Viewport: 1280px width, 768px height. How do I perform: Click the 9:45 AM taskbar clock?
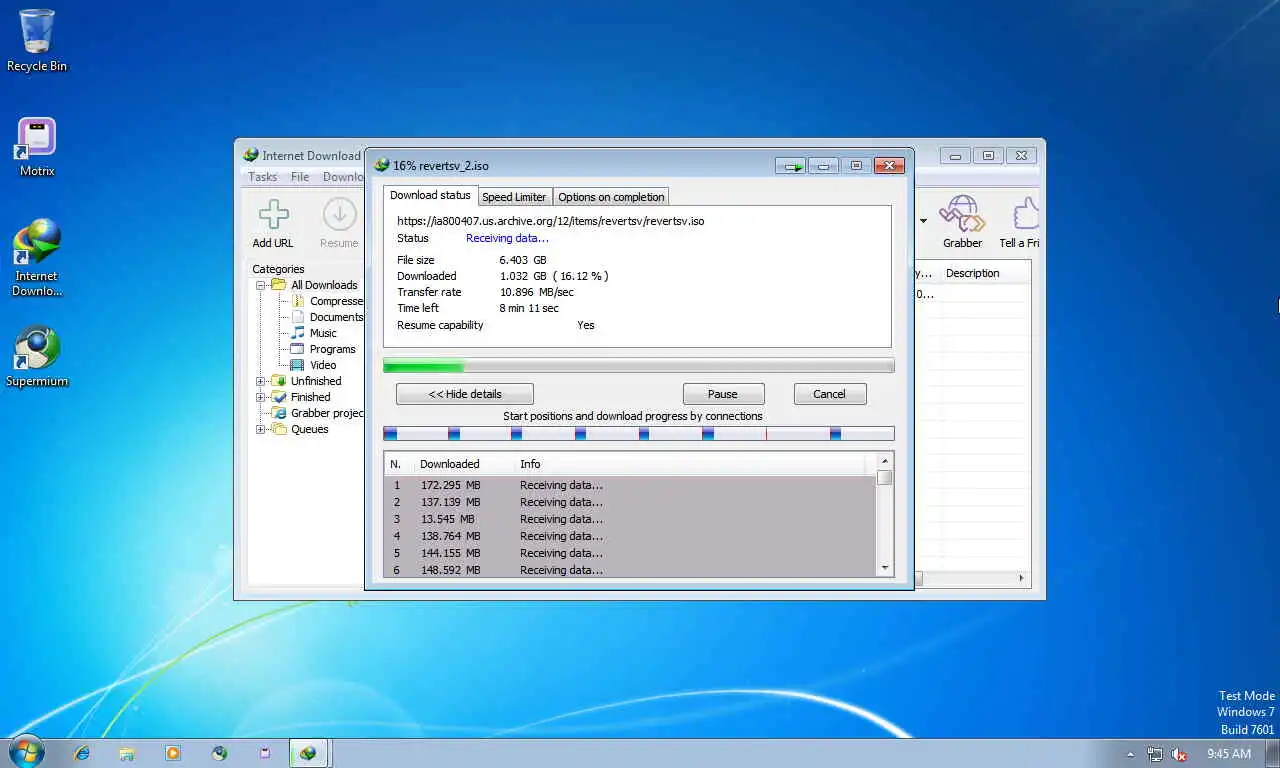[x=1229, y=754]
